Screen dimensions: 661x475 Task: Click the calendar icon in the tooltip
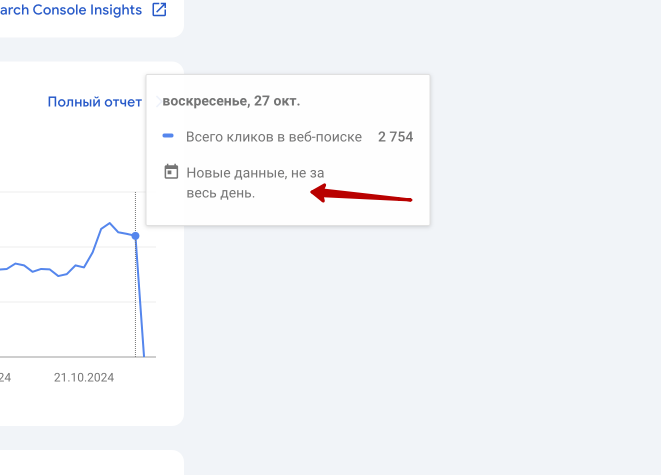[170, 172]
